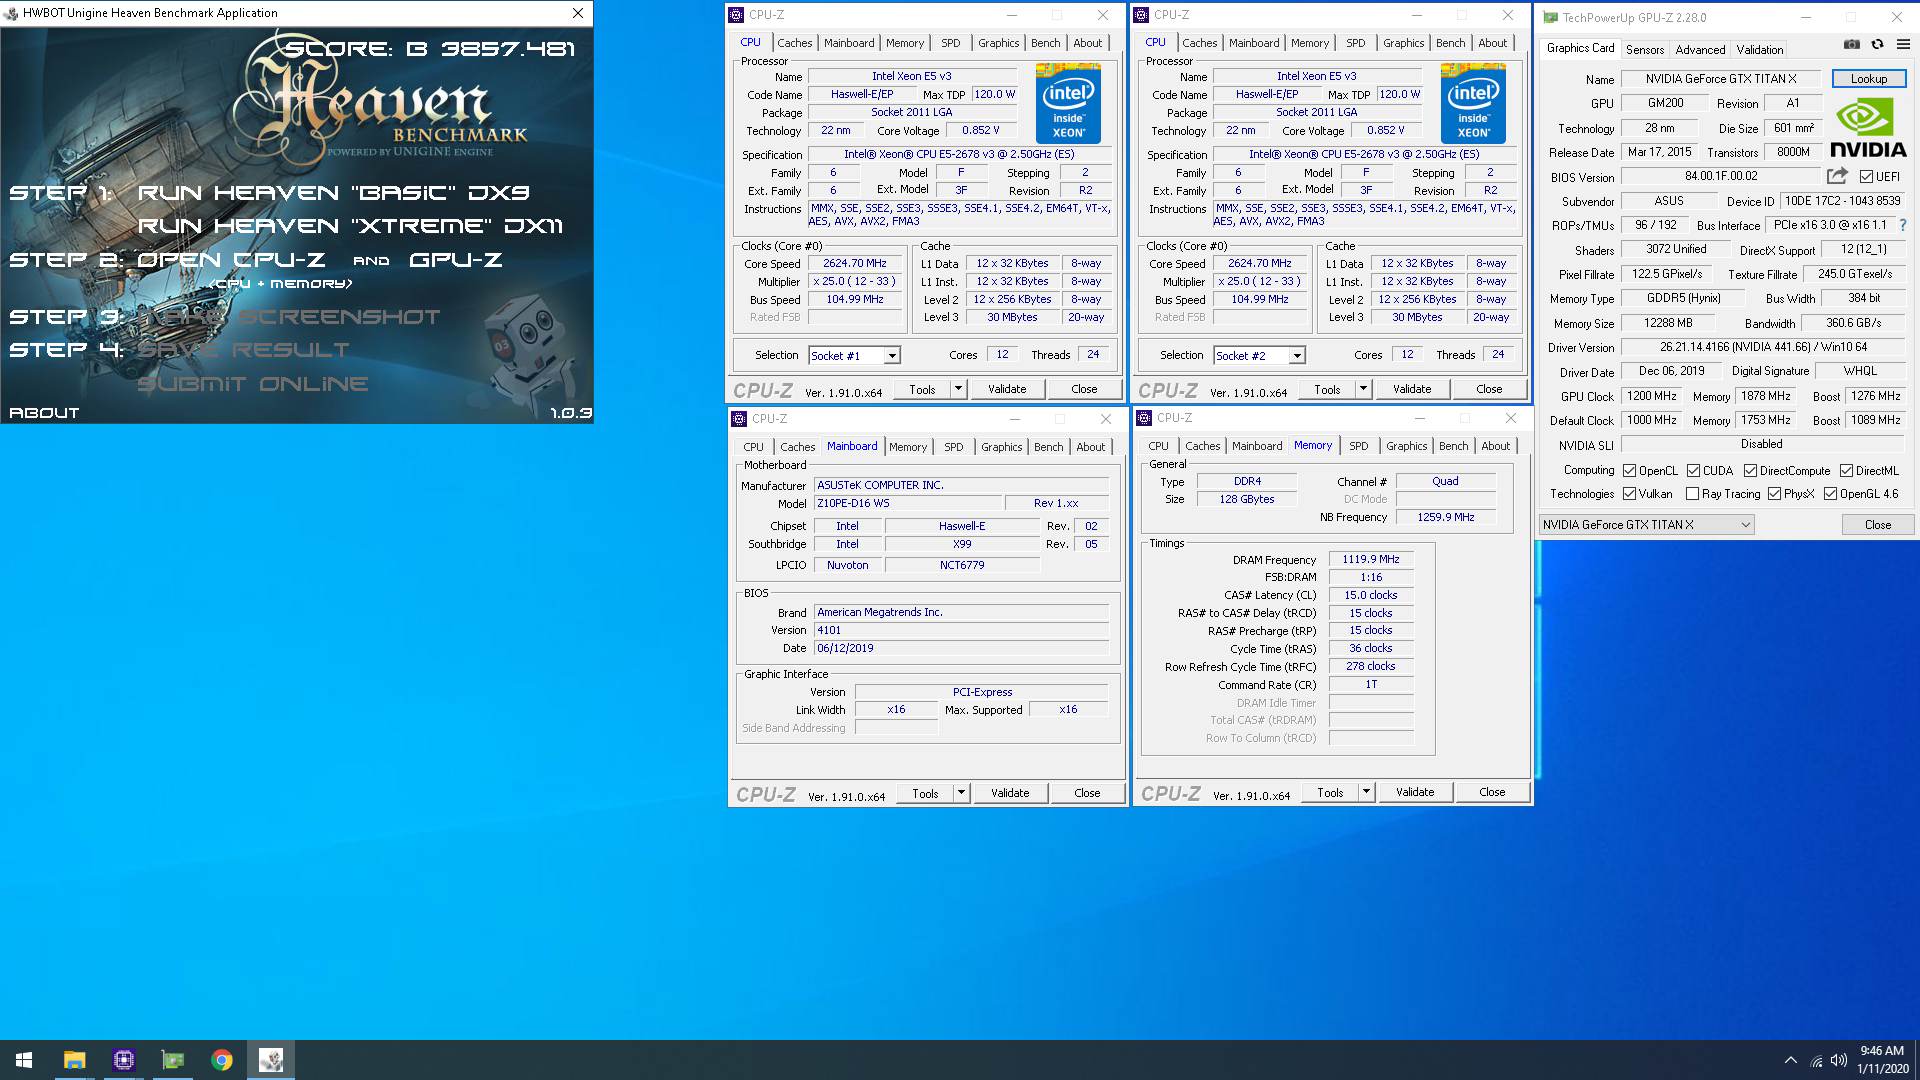Click the CPU-Z taskbar icon
Image resolution: width=1920 pixels, height=1080 pixels.
click(123, 1060)
